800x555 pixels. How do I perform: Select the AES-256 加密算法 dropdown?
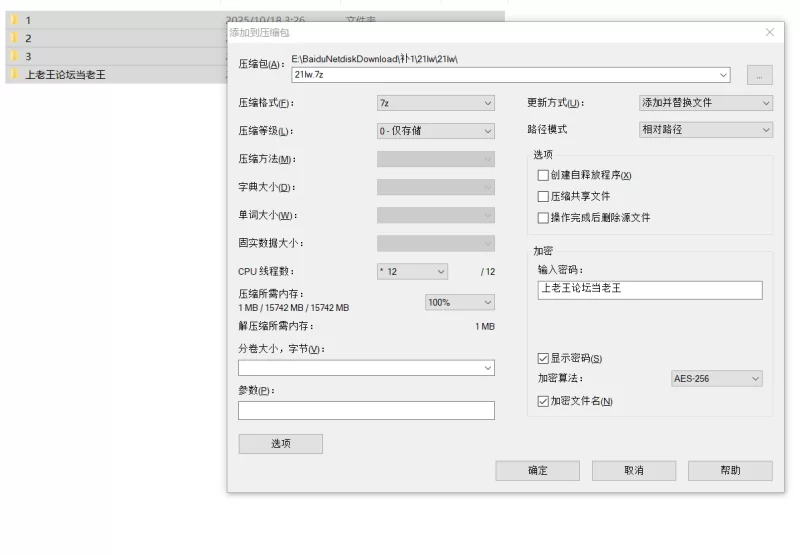pyautogui.click(x=716, y=379)
